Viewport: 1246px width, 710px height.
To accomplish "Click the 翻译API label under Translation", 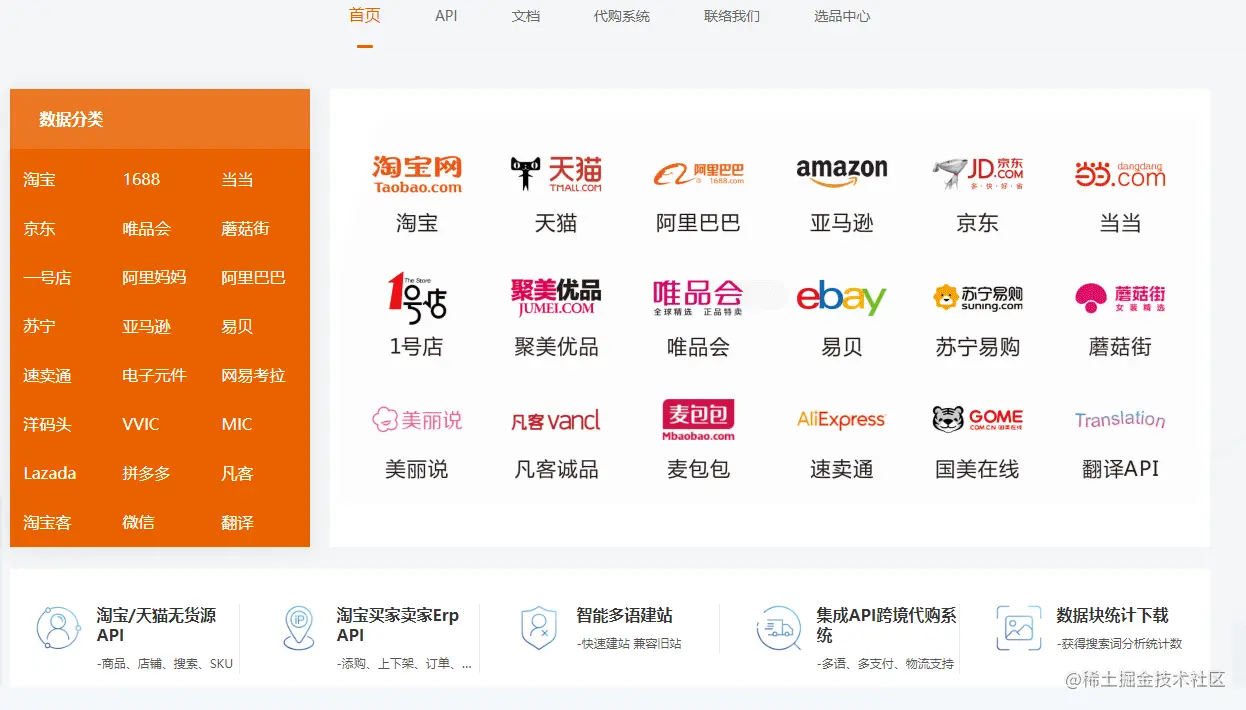I will (x=1120, y=468).
